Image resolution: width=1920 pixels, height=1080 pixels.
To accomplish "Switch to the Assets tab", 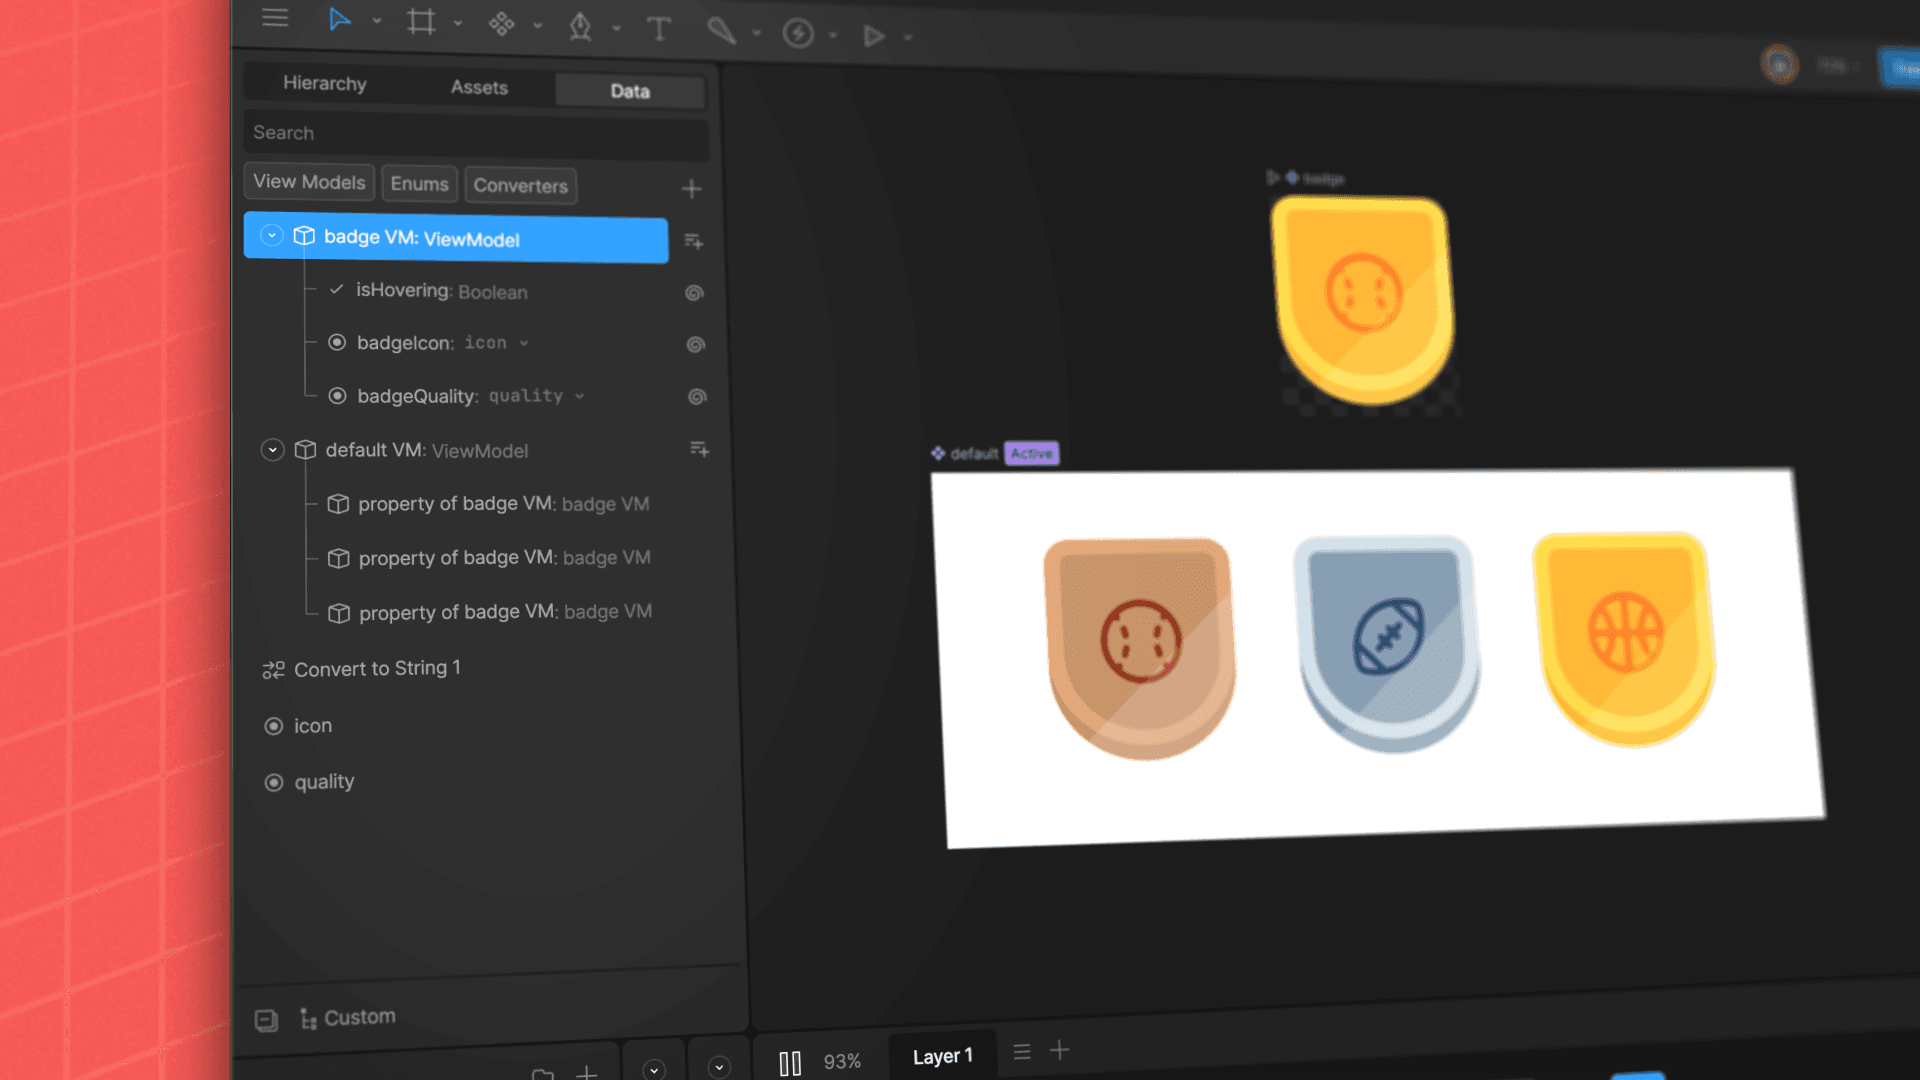I will [x=479, y=88].
